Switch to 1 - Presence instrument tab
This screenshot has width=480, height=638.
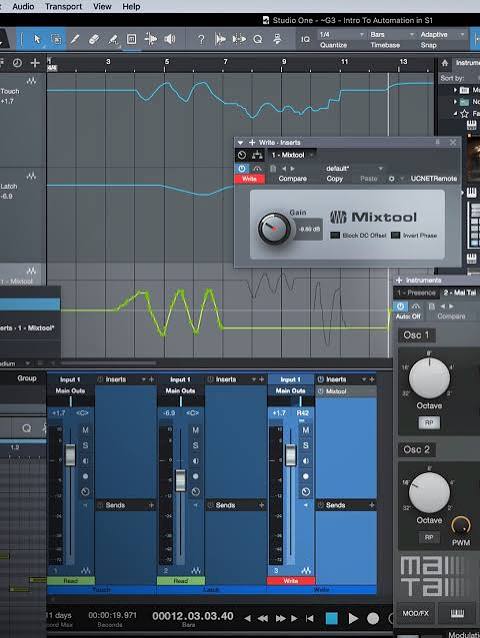416,293
